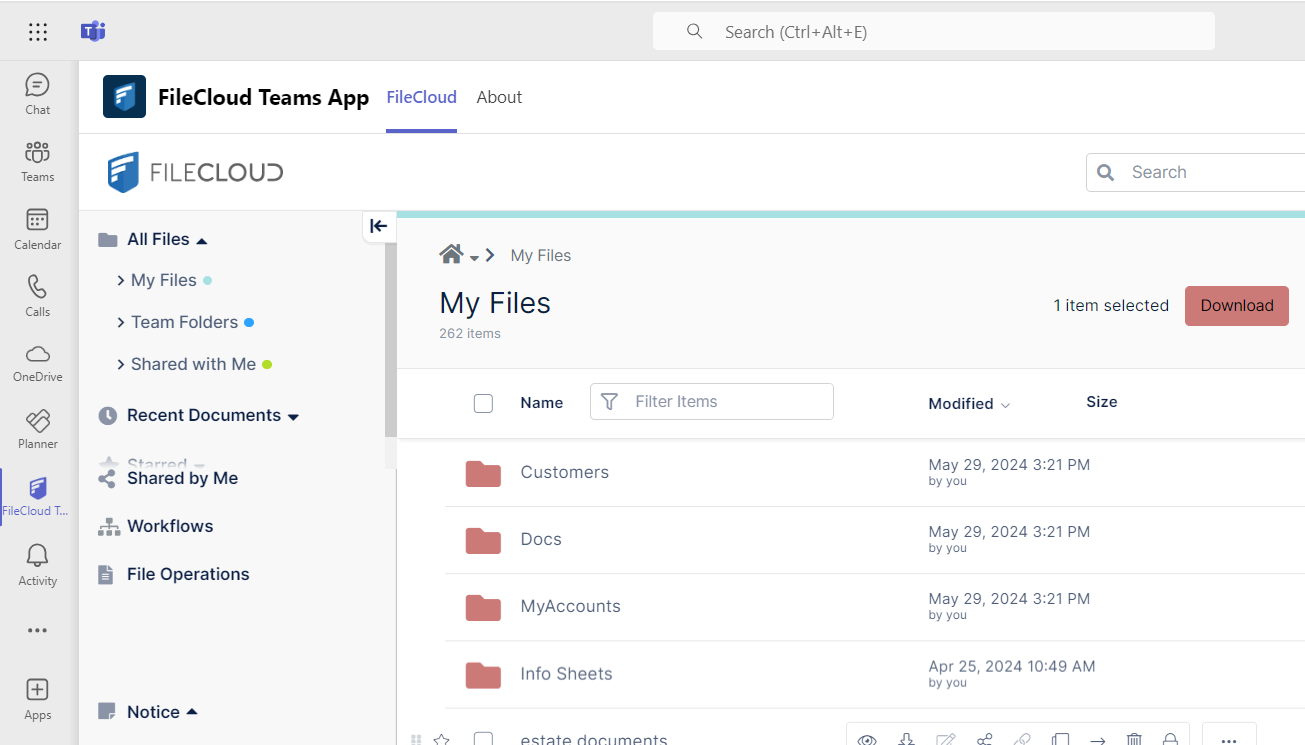The image size is (1305, 745).
Task: Click the home icon in breadcrumb
Action: pos(451,255)
